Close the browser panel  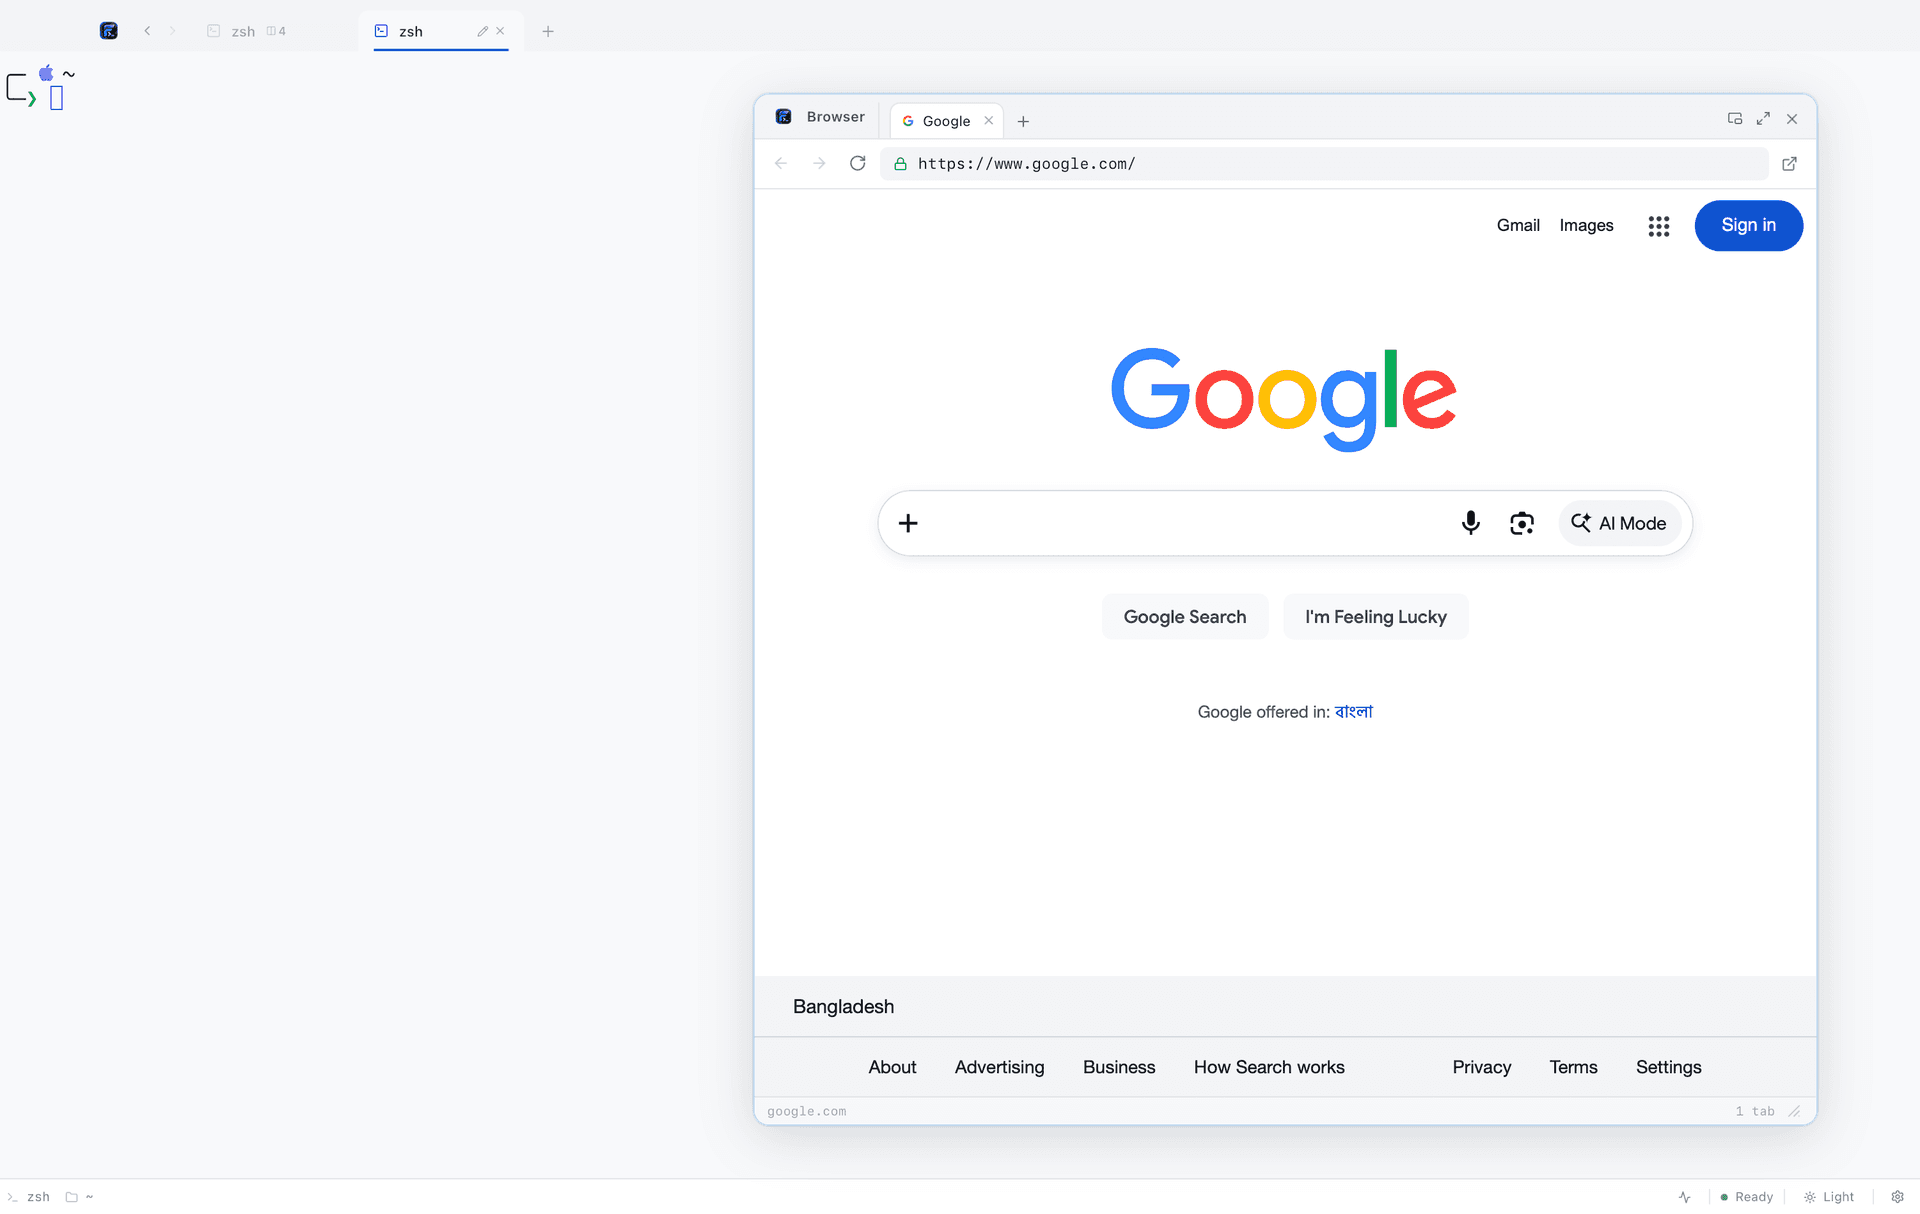1792,119
